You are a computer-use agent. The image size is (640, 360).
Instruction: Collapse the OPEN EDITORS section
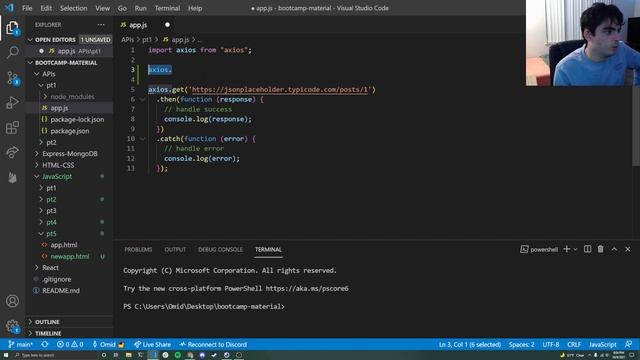tap(55, 40)
